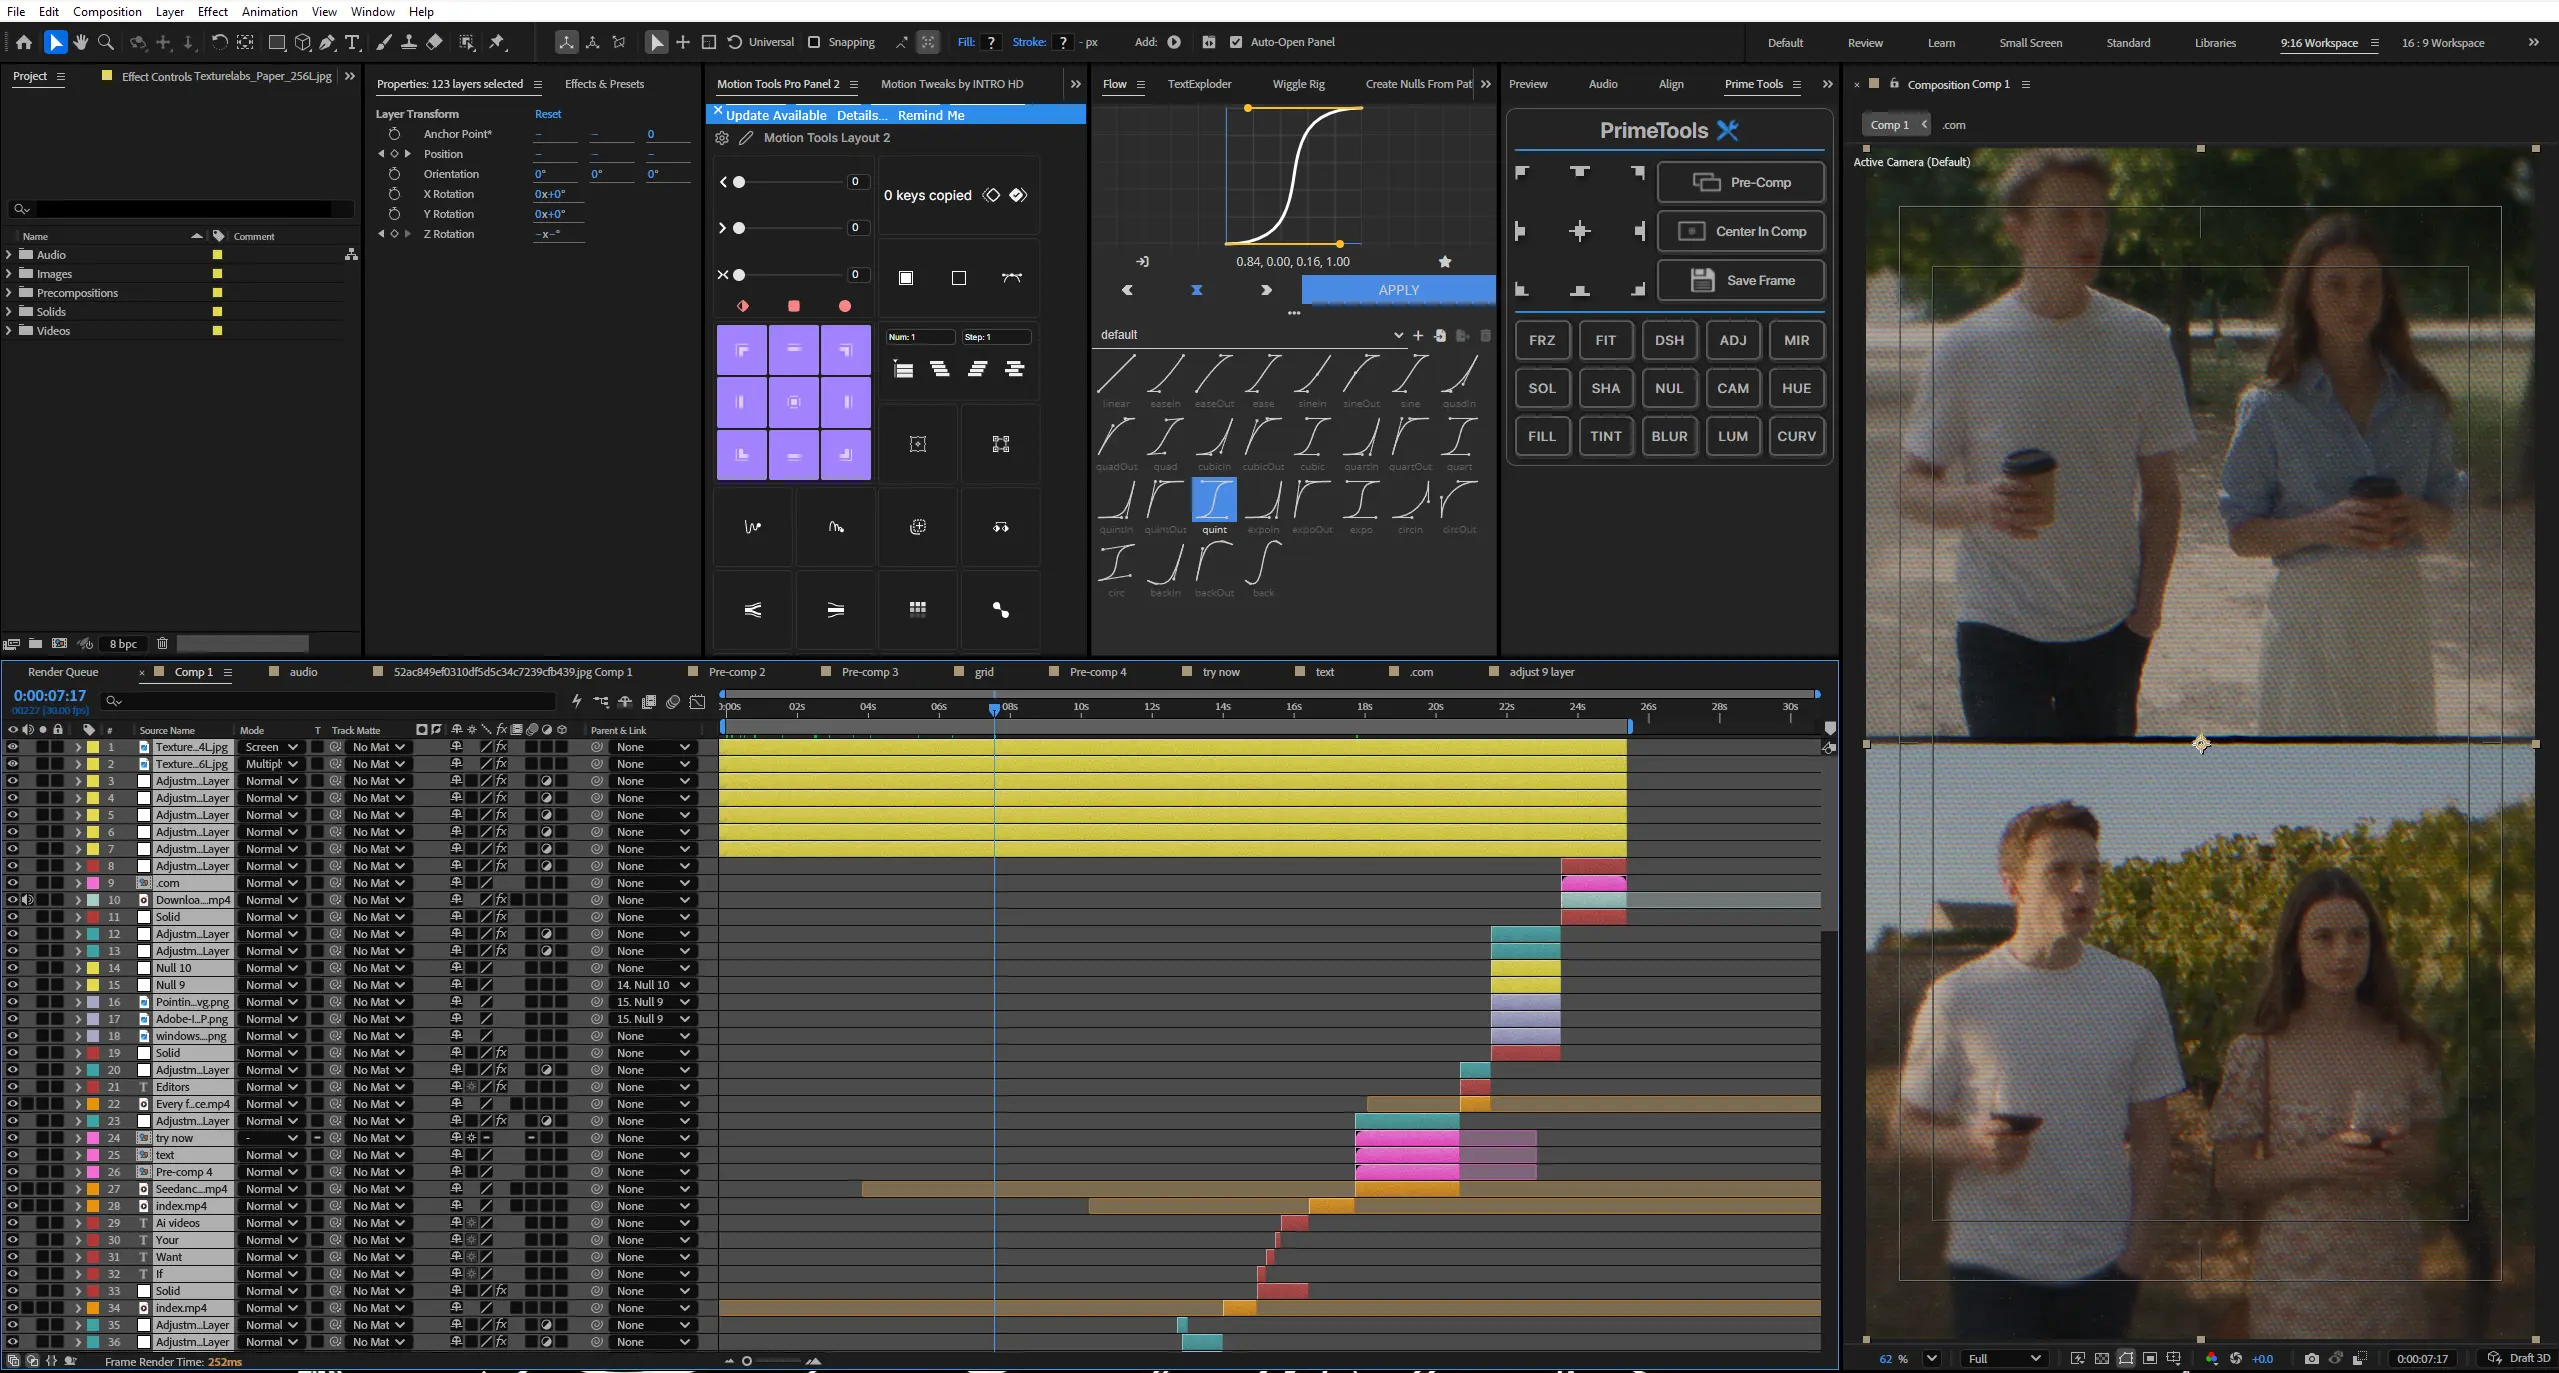Select the Eraser tool
Viewport: 2559px width, 1373px height.
434,42
